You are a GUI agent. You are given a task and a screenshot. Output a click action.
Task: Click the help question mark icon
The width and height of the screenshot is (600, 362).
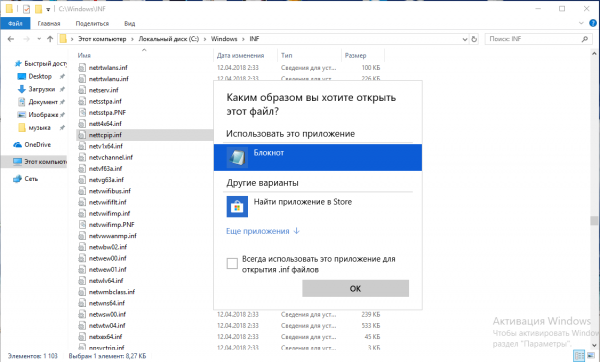tap(593, 23)
